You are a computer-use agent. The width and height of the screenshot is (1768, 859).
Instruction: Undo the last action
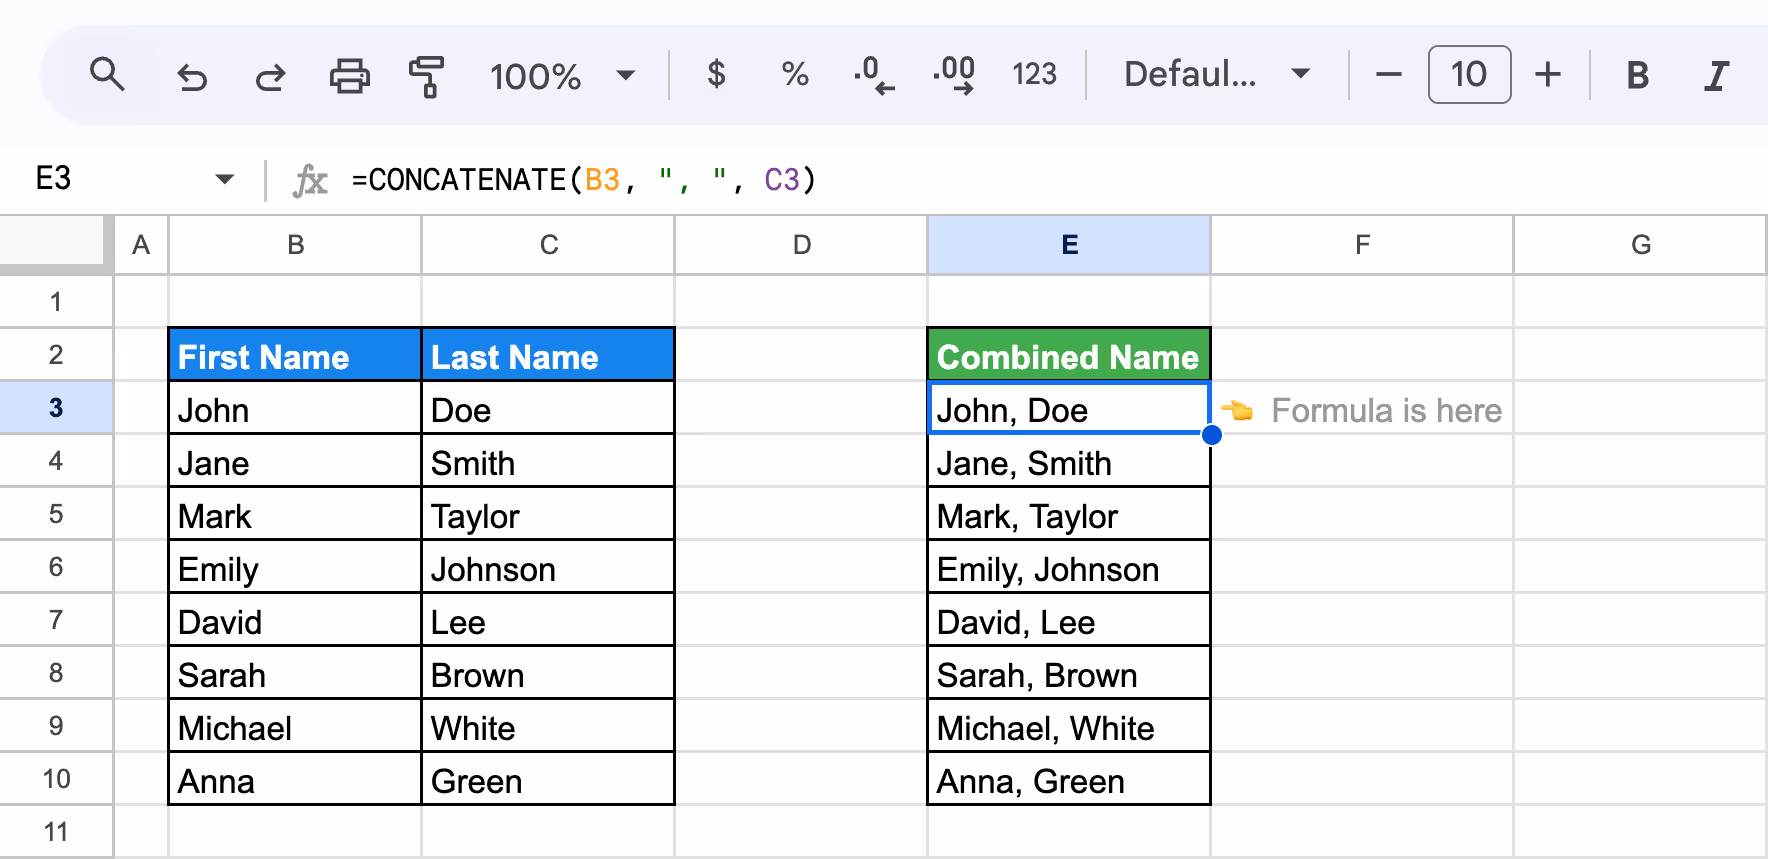point(191,76)
